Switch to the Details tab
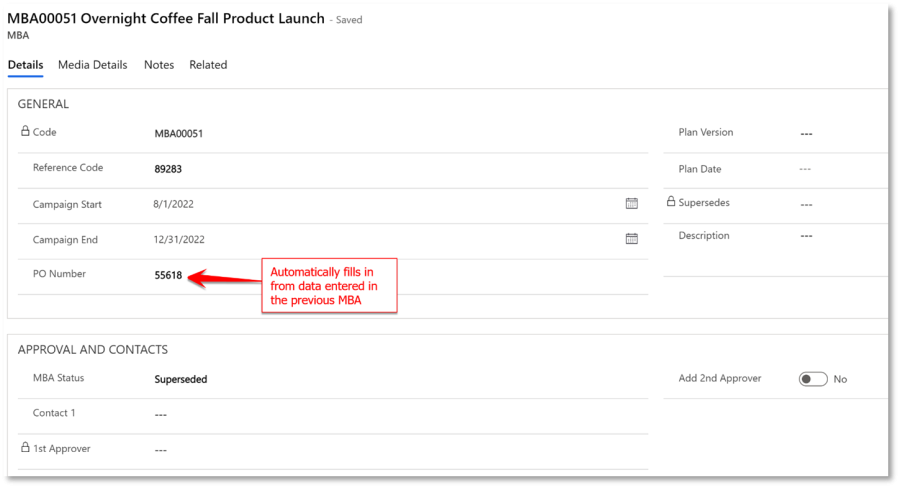This screenshot has height=488, width=900. click(x=26, y=65)
